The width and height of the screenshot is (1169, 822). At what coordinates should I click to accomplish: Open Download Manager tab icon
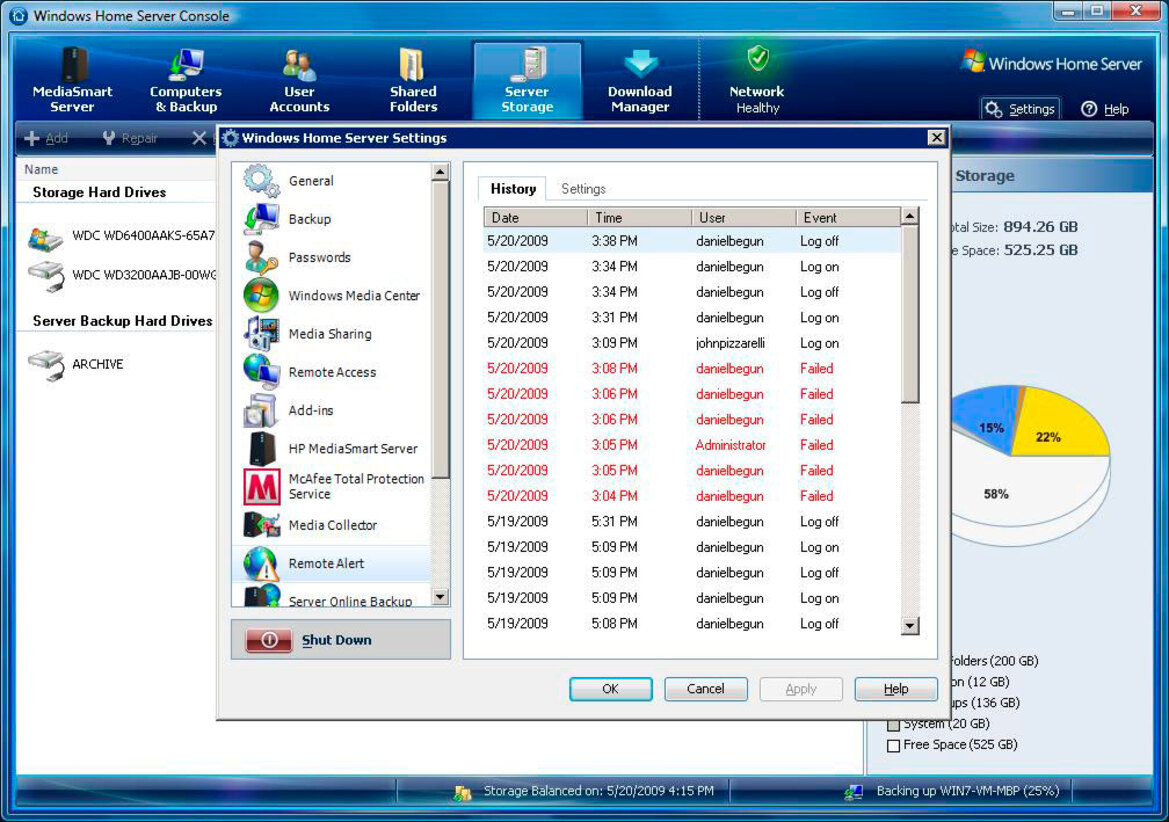coord(640,64)
